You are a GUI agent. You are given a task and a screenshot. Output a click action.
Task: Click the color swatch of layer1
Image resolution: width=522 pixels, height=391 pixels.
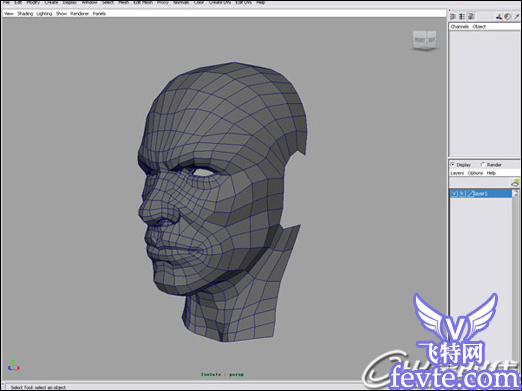click(x=470, y=194)
